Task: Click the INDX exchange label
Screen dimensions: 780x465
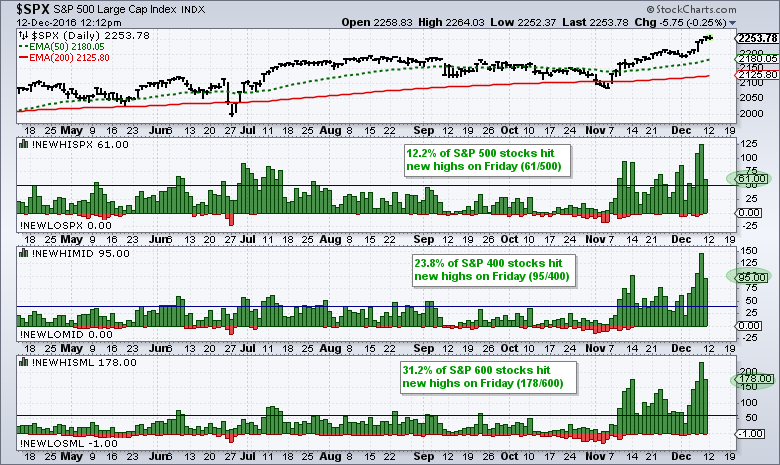Action: click(x=193, y=9)
